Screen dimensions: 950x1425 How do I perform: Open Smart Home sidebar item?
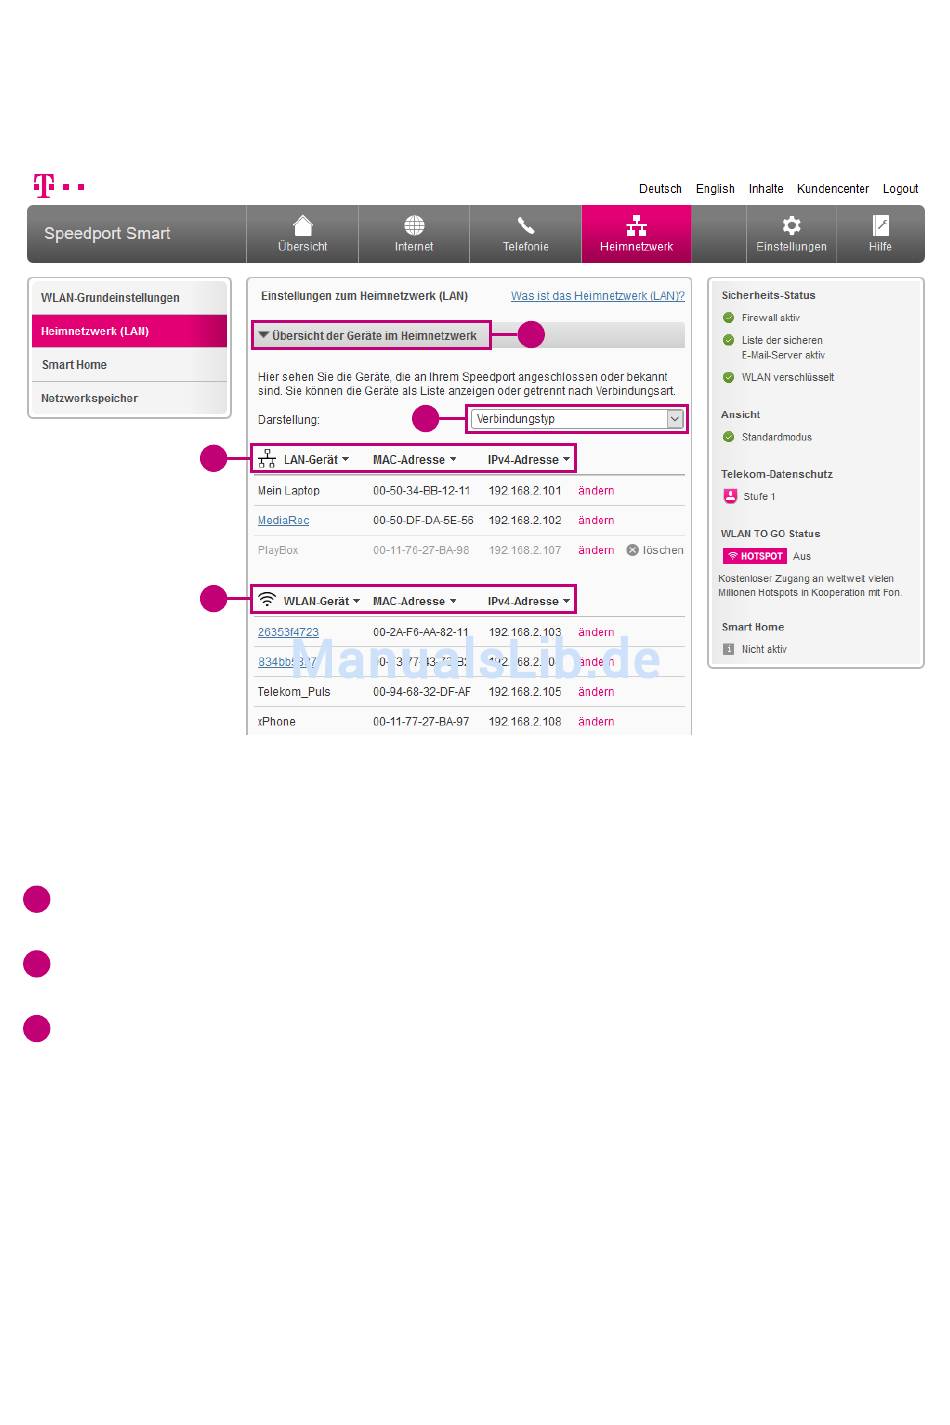click(x=129, y=365)
